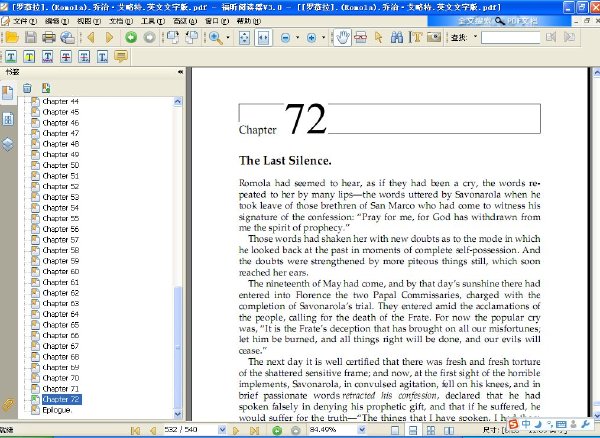Image resolution: width=600 pixels, height=438 pixels.
Task: Toggle continuous facing layout in the status bar
Action: [x=431, y=431]
